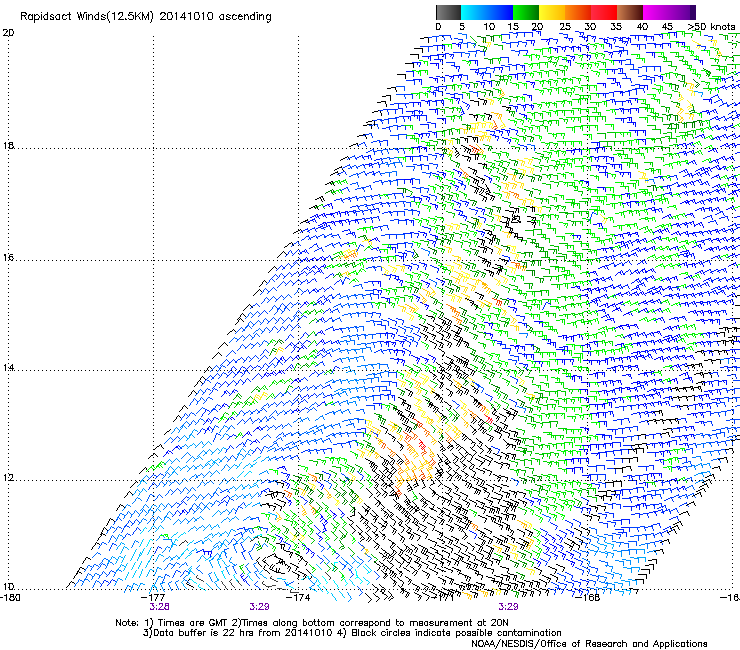Click the latitude label '14' on the axis
This screenshot has height=650, width=740.
pos(8,367)
